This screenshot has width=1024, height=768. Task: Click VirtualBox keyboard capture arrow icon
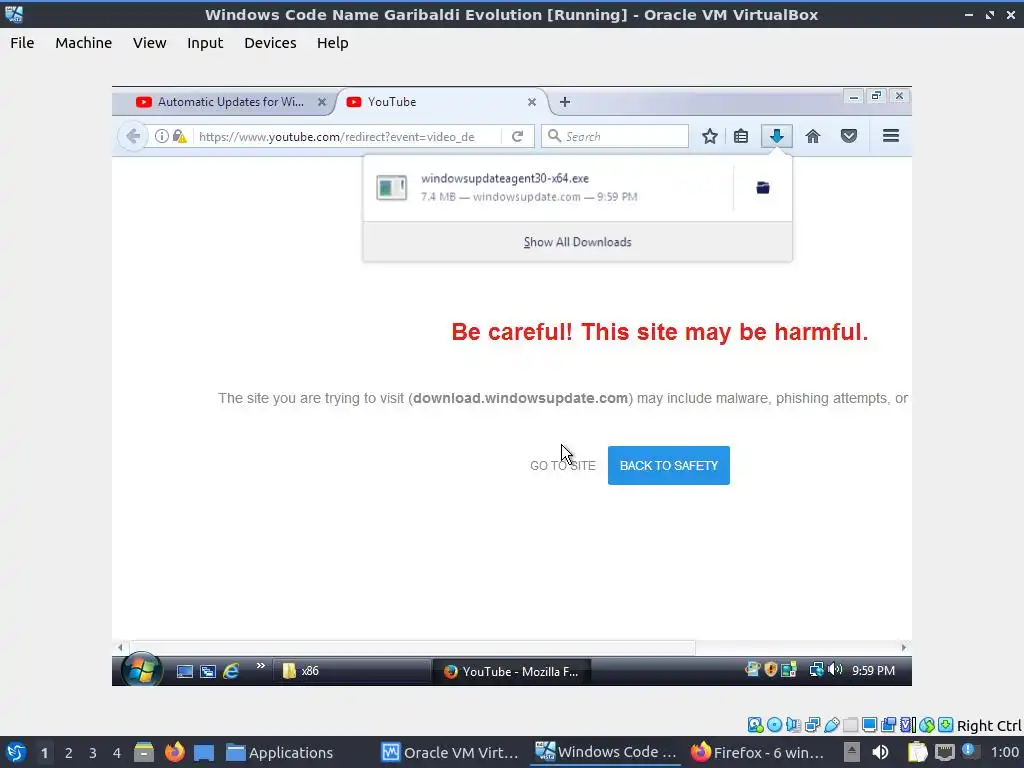coord(946,725)
